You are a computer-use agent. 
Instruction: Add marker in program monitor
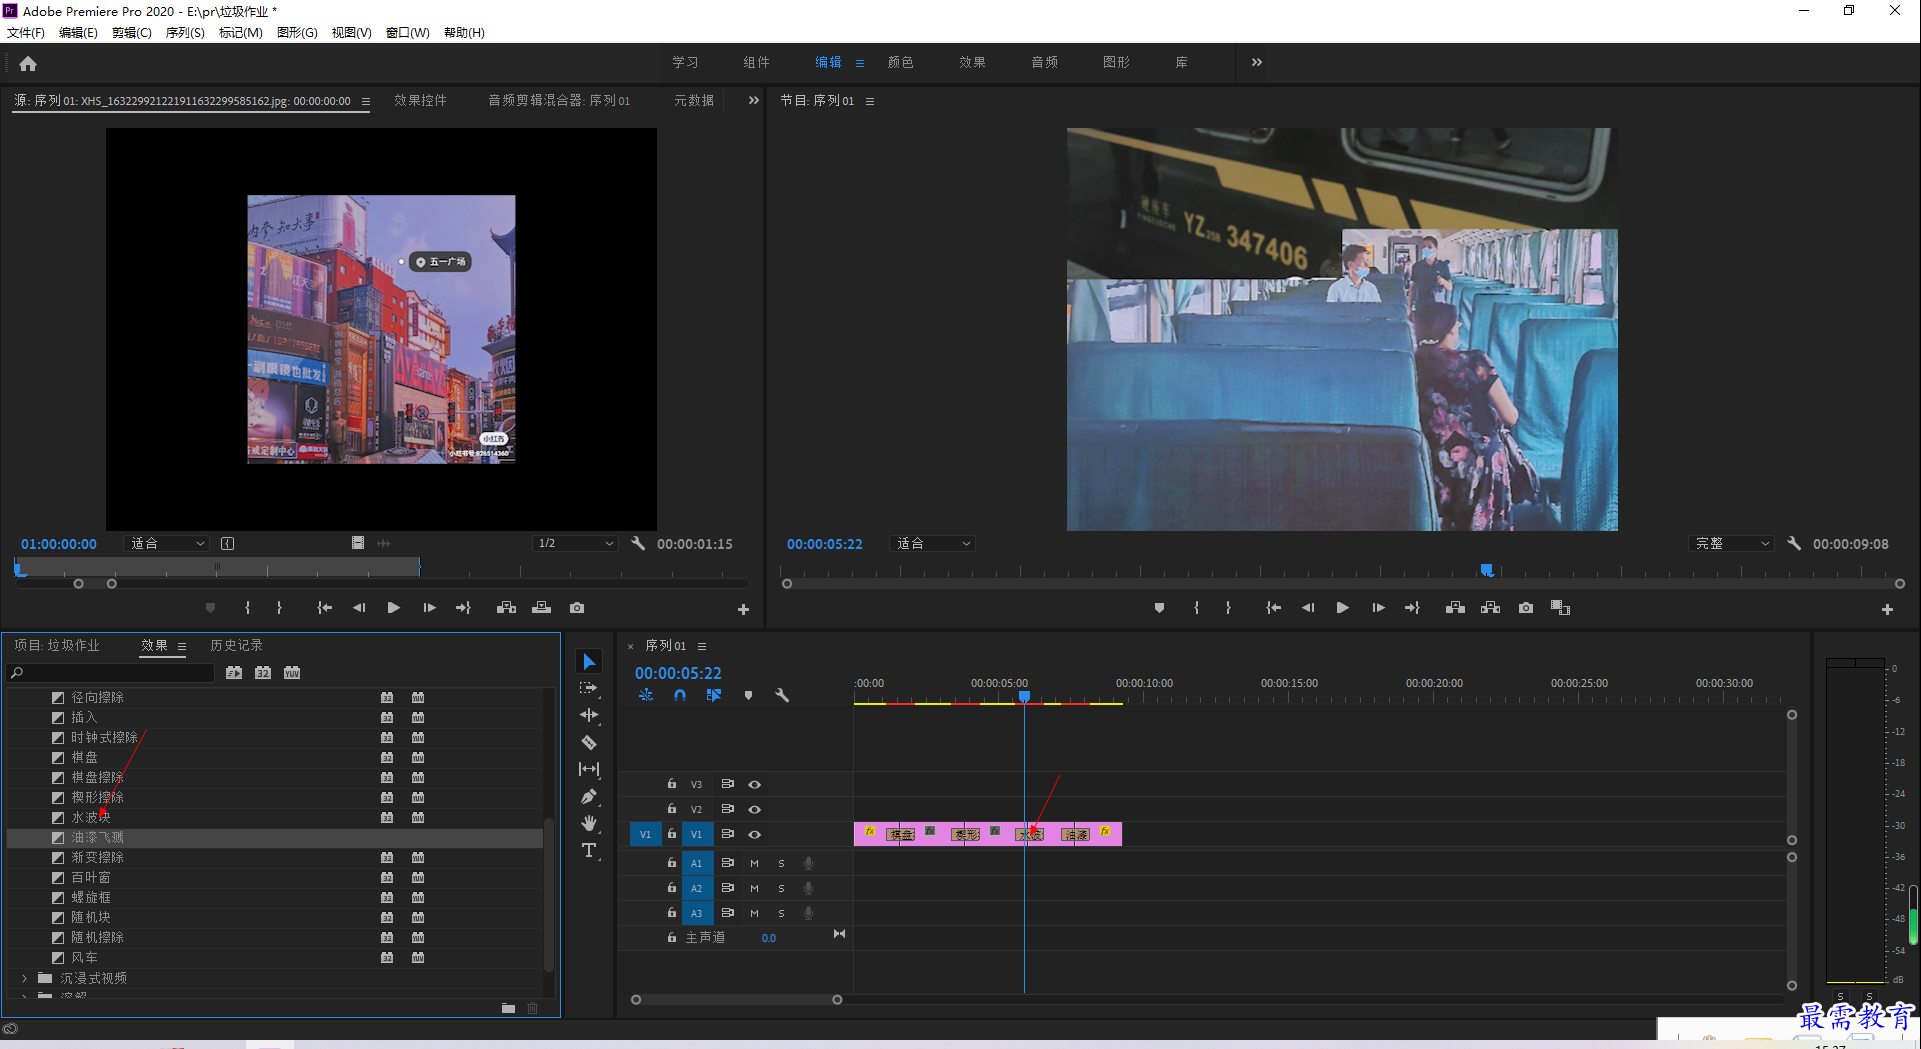pyautogui.click(x=1159, y=608)
